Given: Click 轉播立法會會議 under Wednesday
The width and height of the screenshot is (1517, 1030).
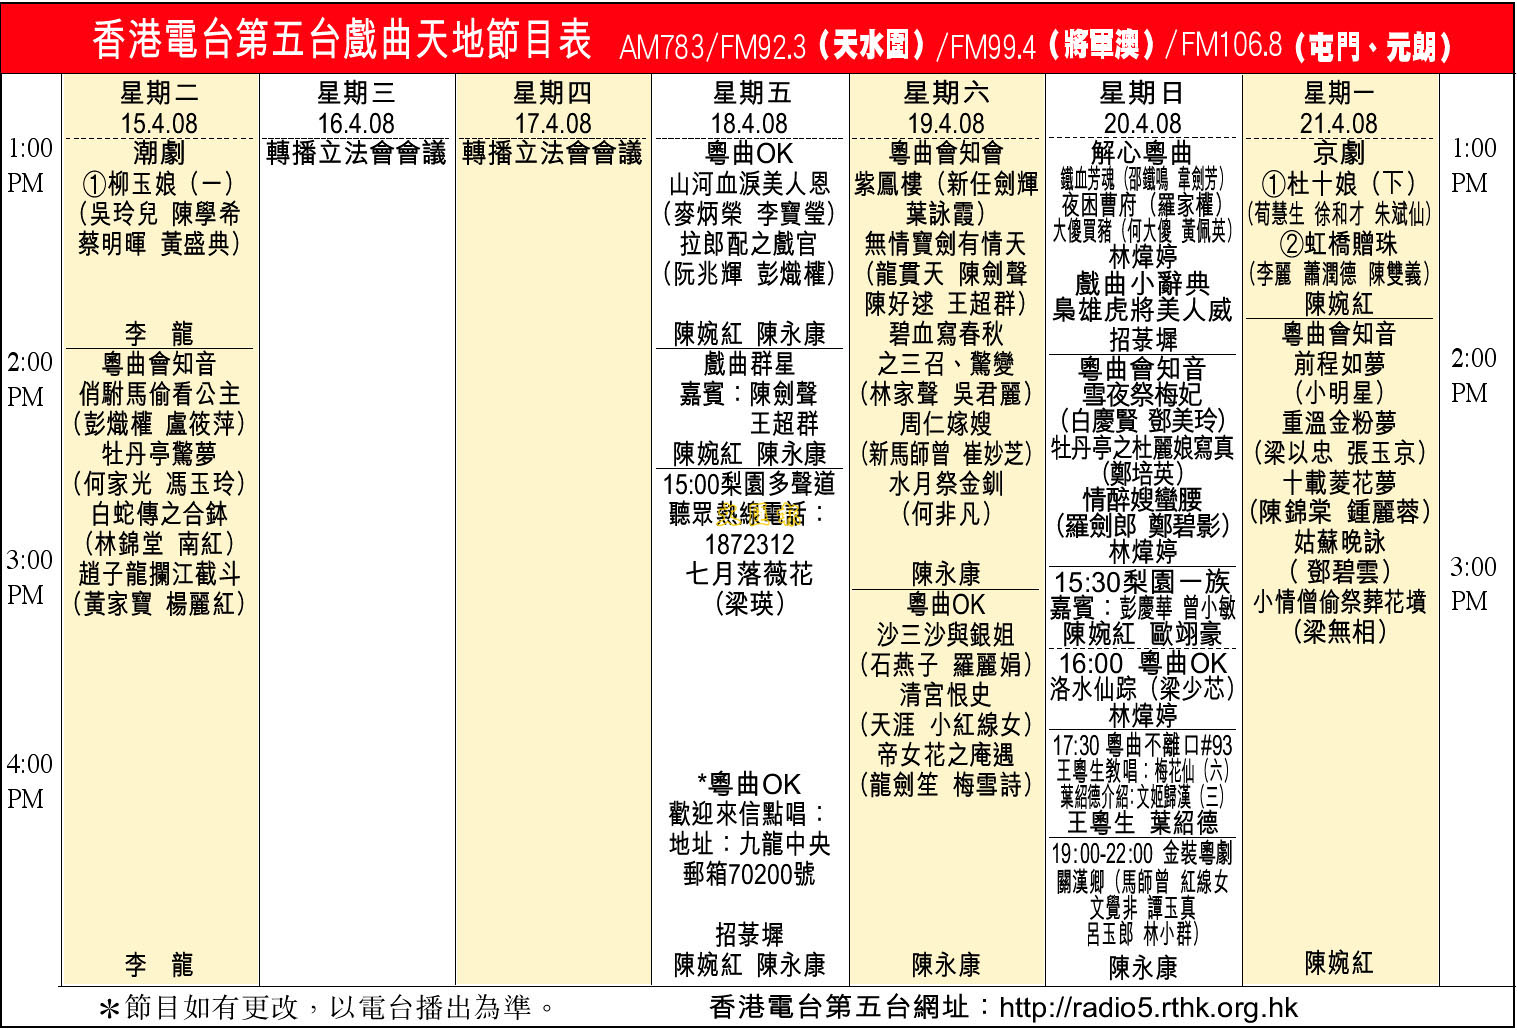Looking at the screenshot, I should tap(356, 153).
